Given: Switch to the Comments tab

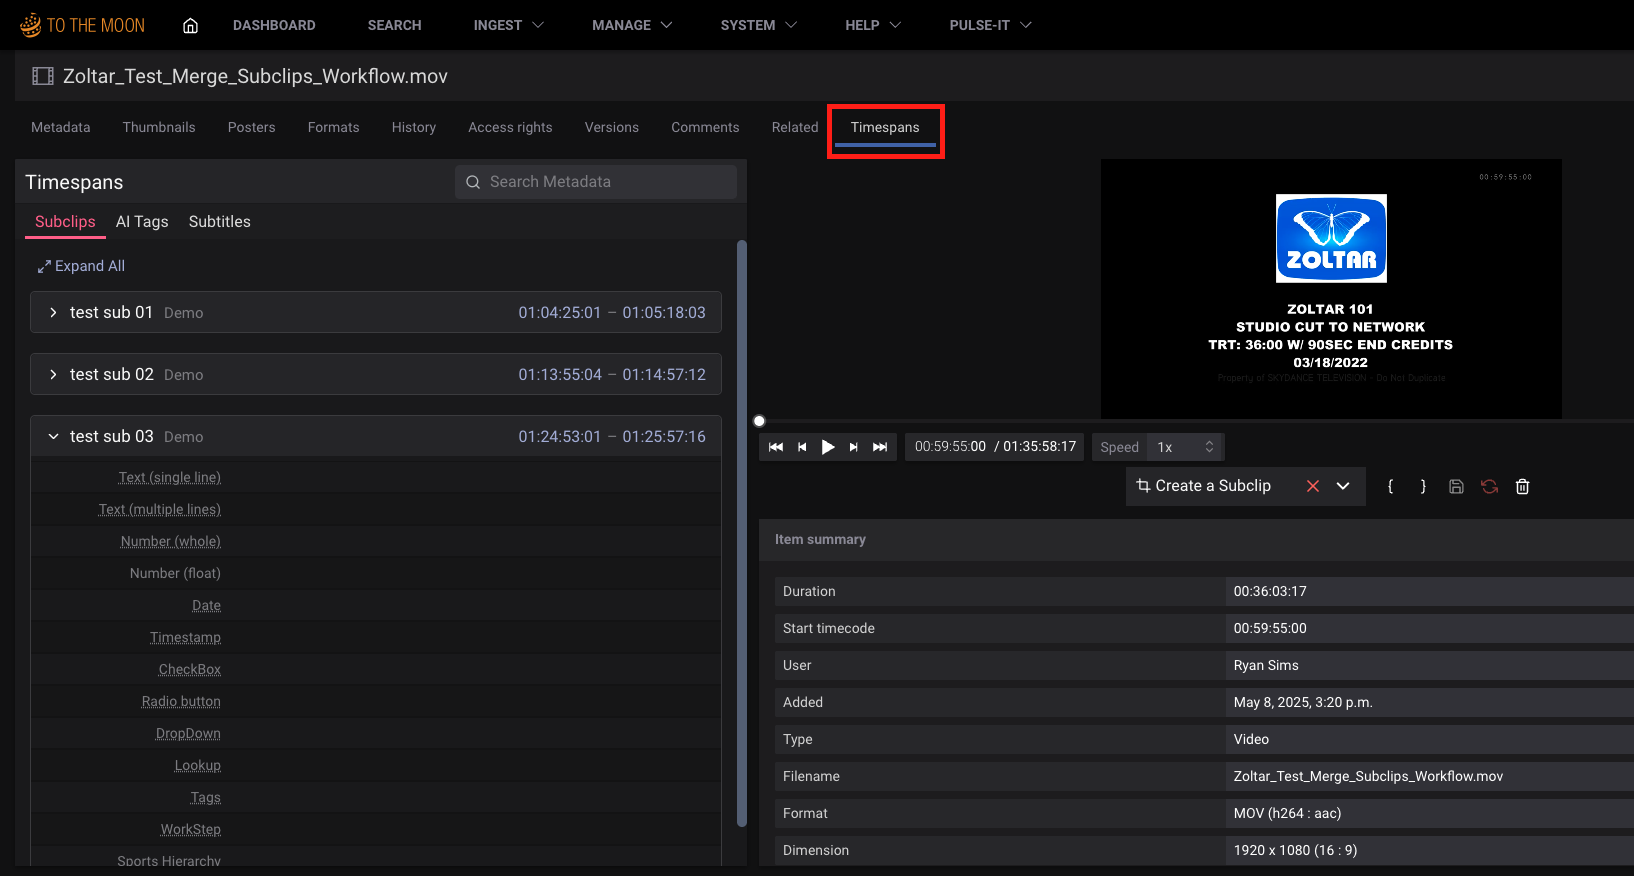Looking at the screenshot, I should [705, 127].
